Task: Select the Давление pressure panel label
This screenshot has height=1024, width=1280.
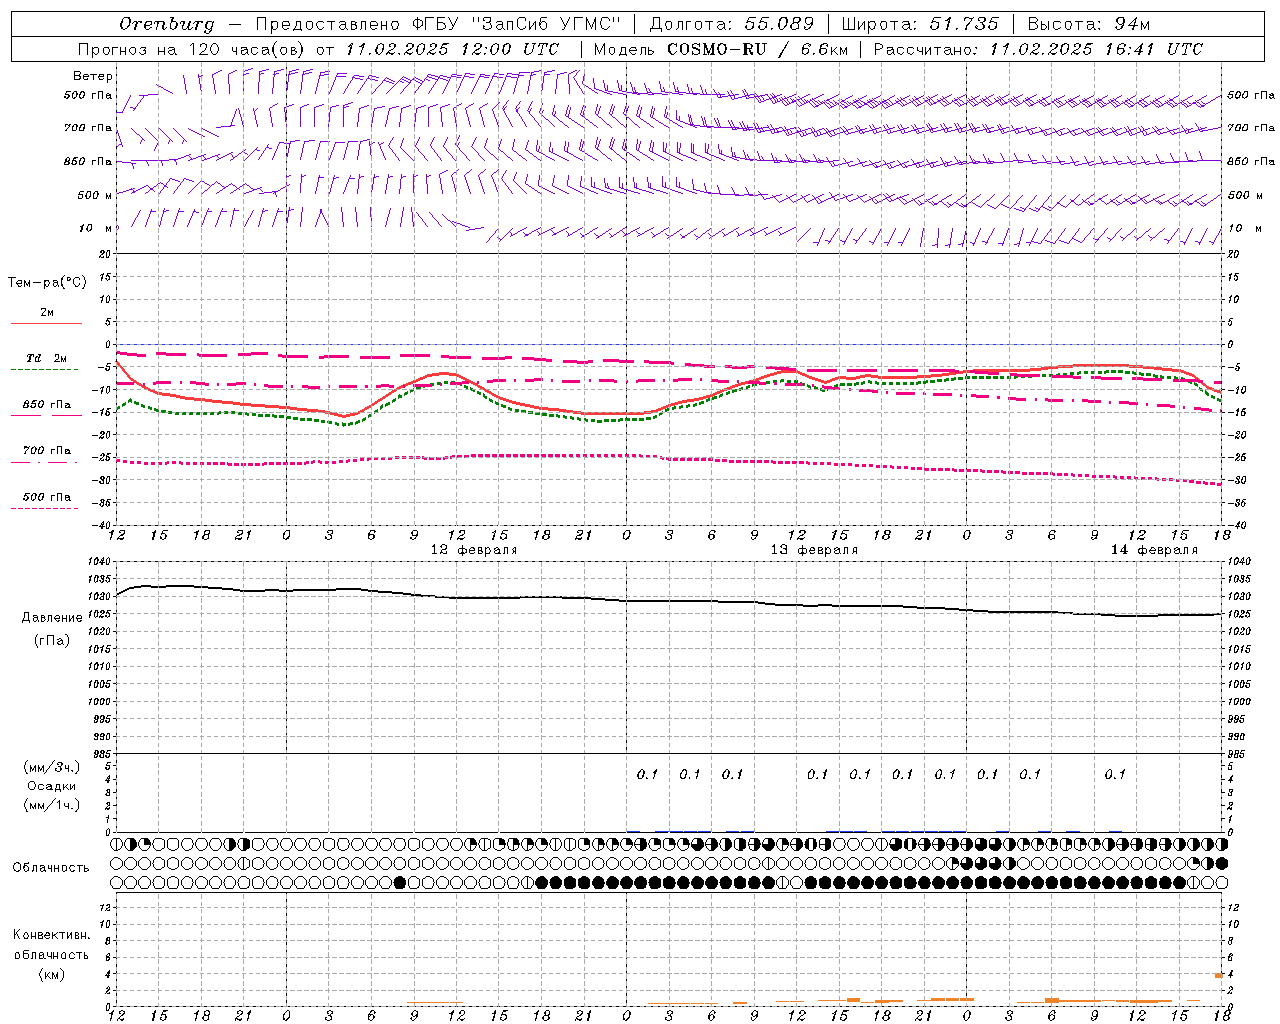Action: pyautogui.click(x=52, y=618)
